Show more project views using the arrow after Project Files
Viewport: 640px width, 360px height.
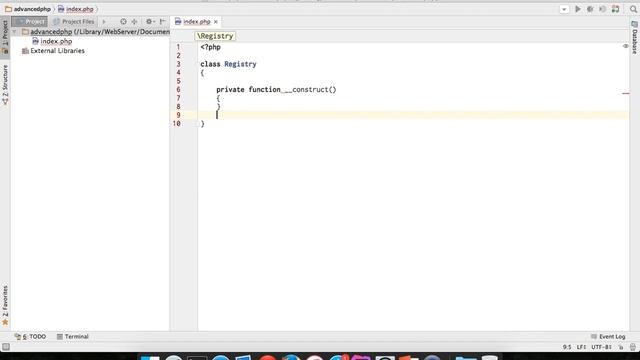point(104,21)
